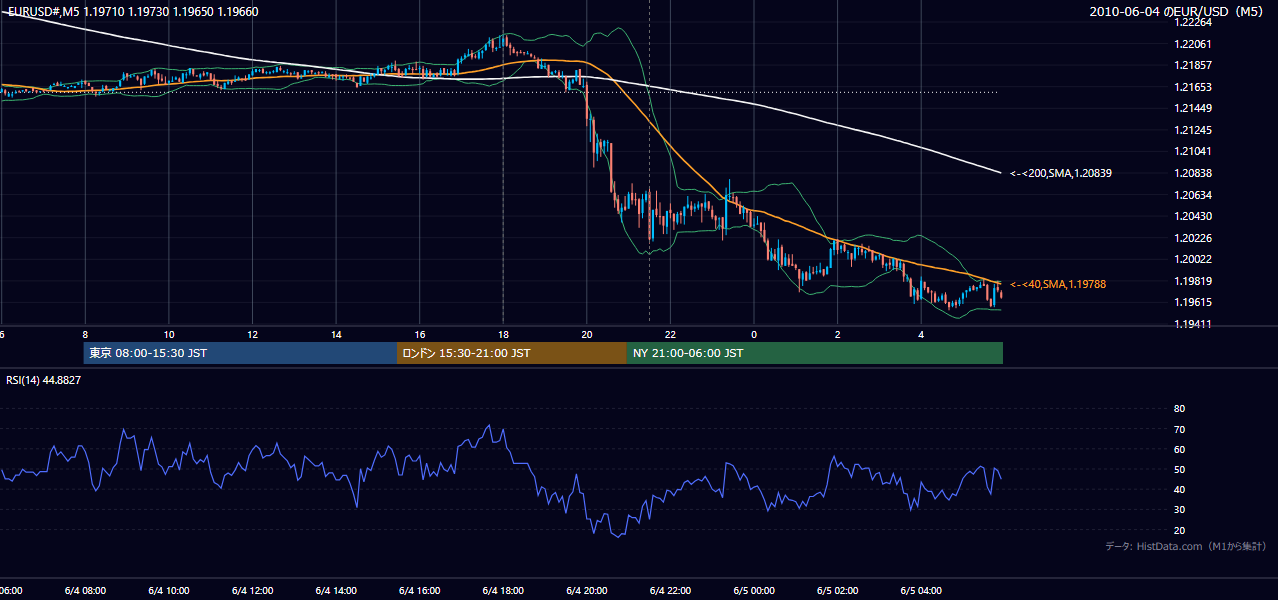Click price axis value 1.22264

[1193, 22]
